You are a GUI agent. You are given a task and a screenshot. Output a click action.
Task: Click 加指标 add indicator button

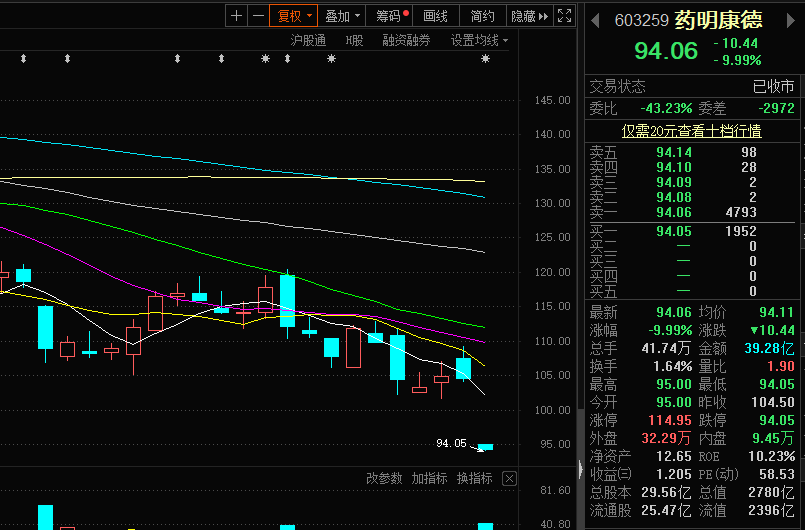pyautogui.click(x=429, y=479)
